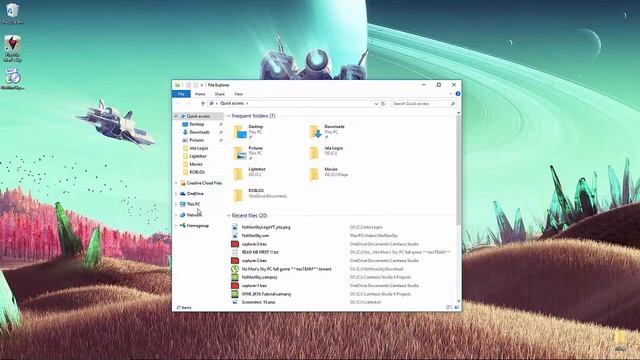Open the Jeta Logos folder tile
The width and height of the screenshot is (640, 360).
tap(327, 153)
